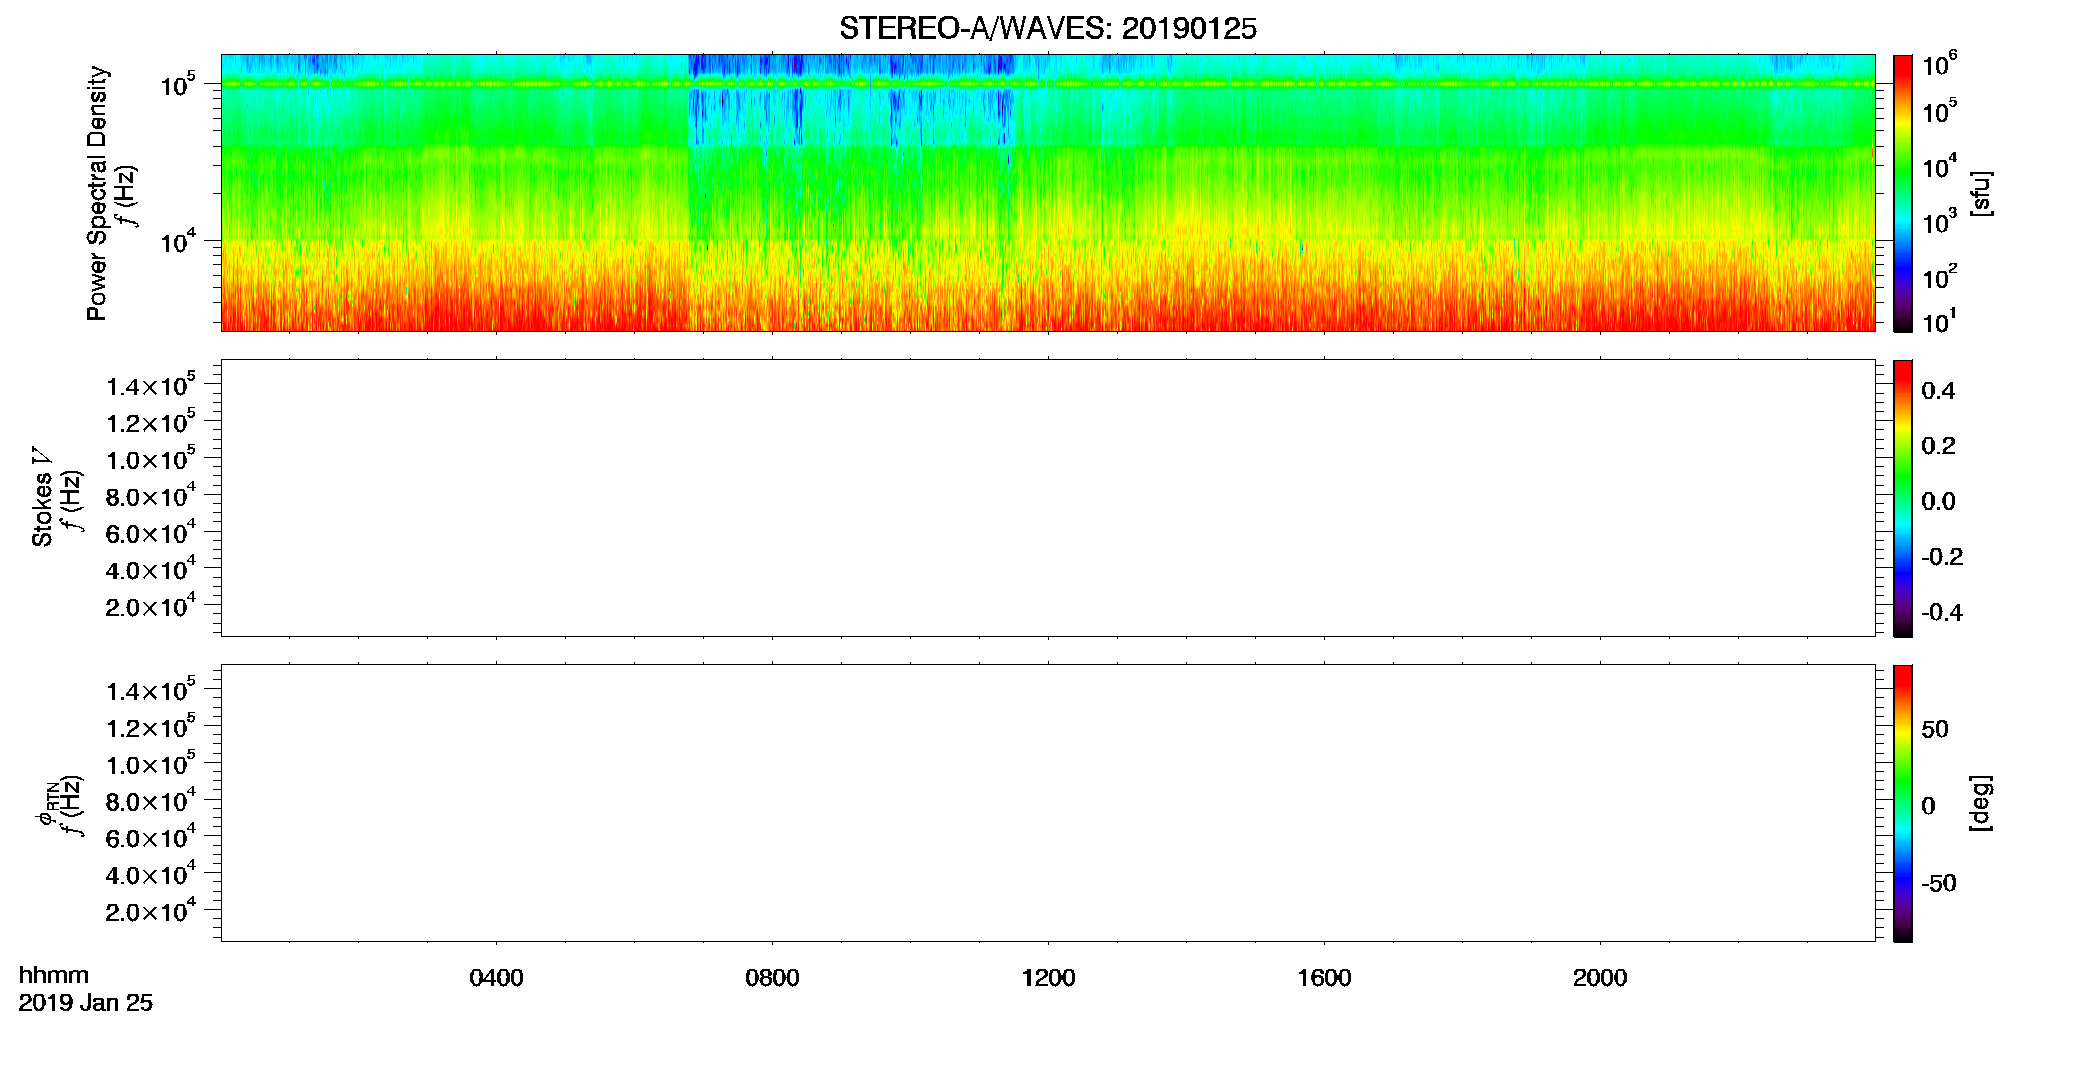Click the 0400 time axis label
This screenshot has height=1080, width=2096.
[x=496, y=978]
